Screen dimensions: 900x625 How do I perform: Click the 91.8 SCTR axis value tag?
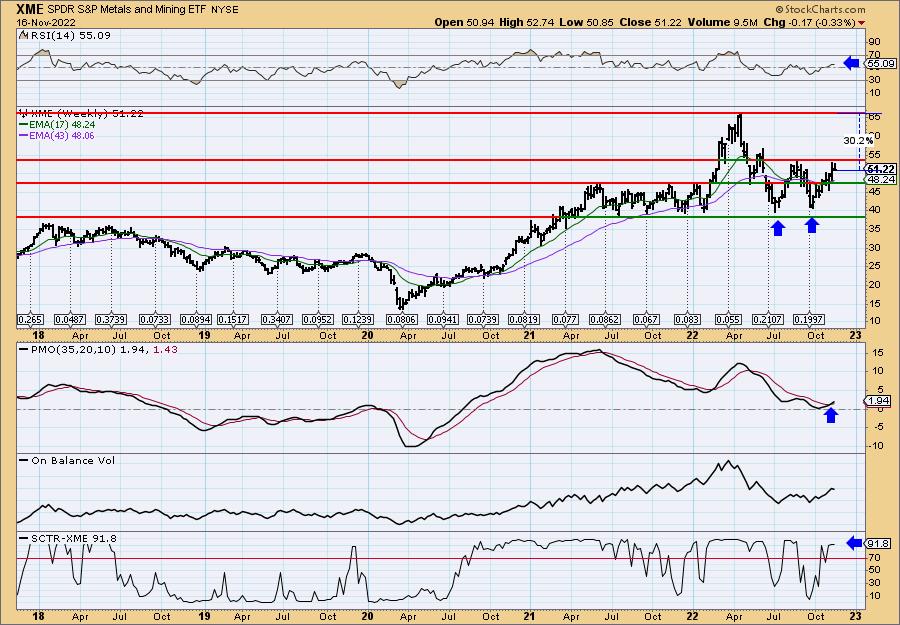(879, 543)
